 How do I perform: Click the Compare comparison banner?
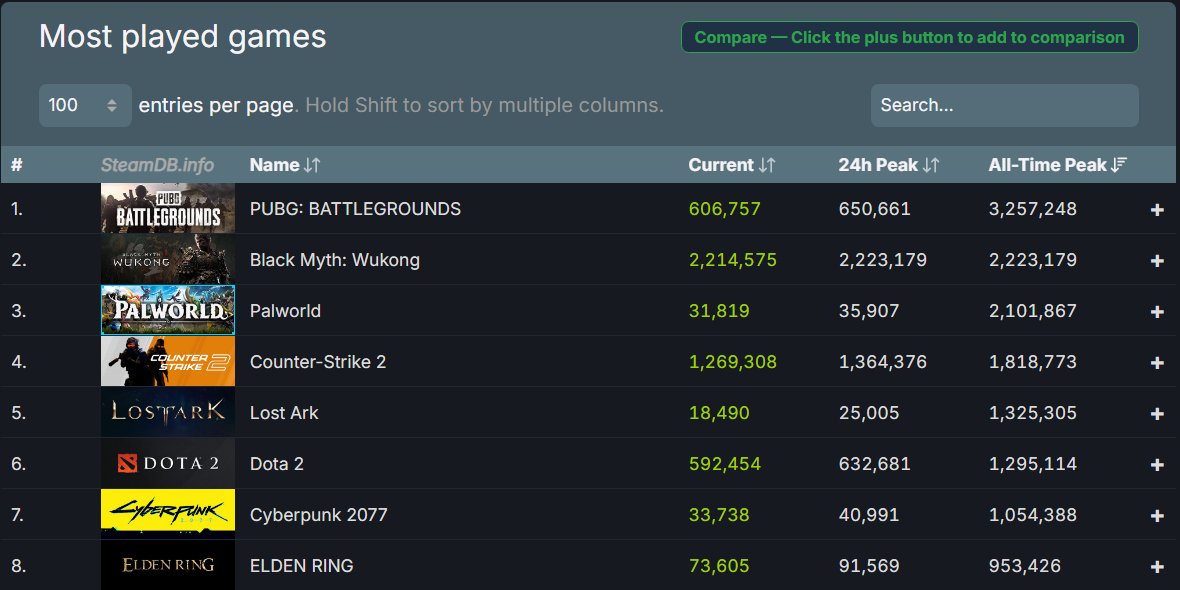(909, 37)
